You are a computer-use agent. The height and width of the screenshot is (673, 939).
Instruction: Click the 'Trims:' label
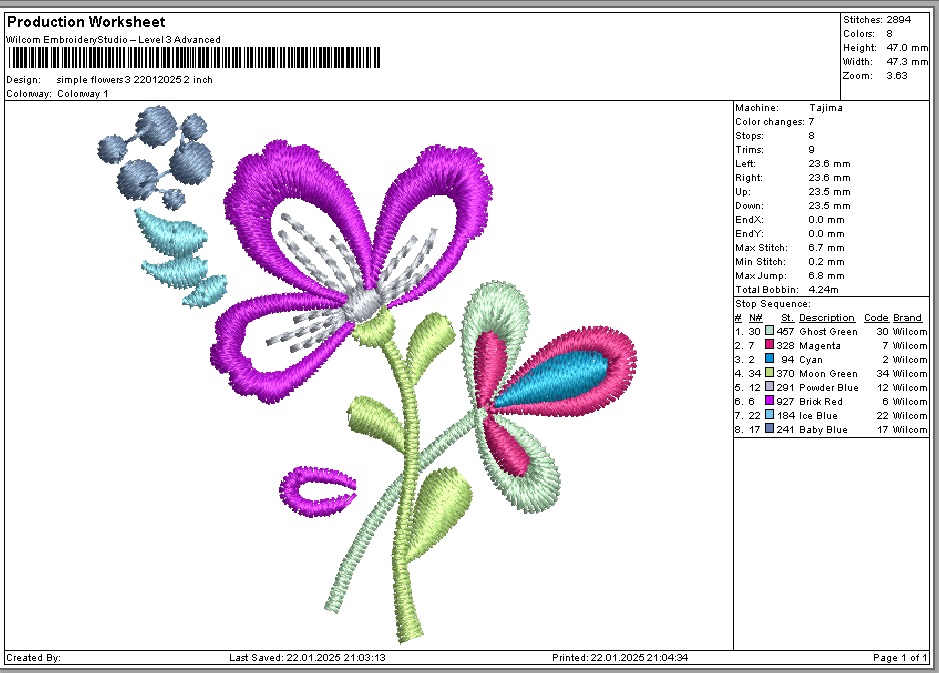tap(749, 150)
